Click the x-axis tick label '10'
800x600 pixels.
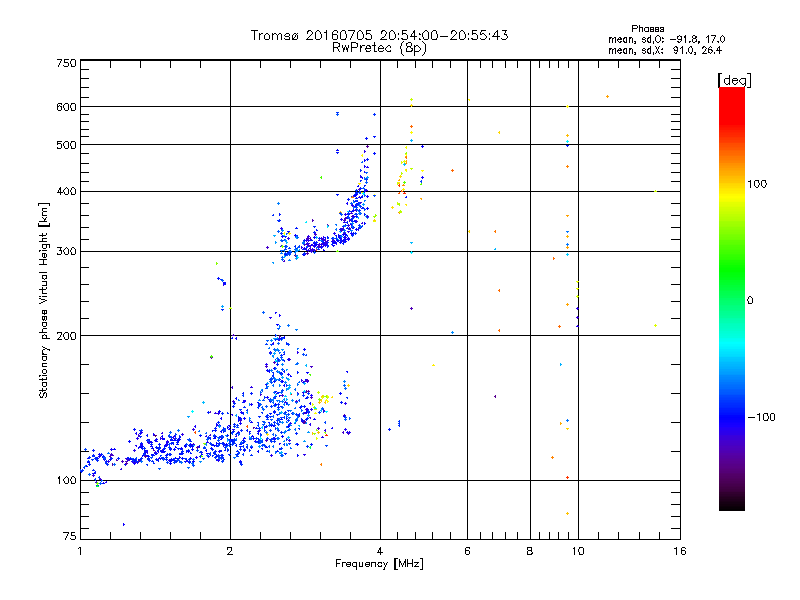pos(578,551)
